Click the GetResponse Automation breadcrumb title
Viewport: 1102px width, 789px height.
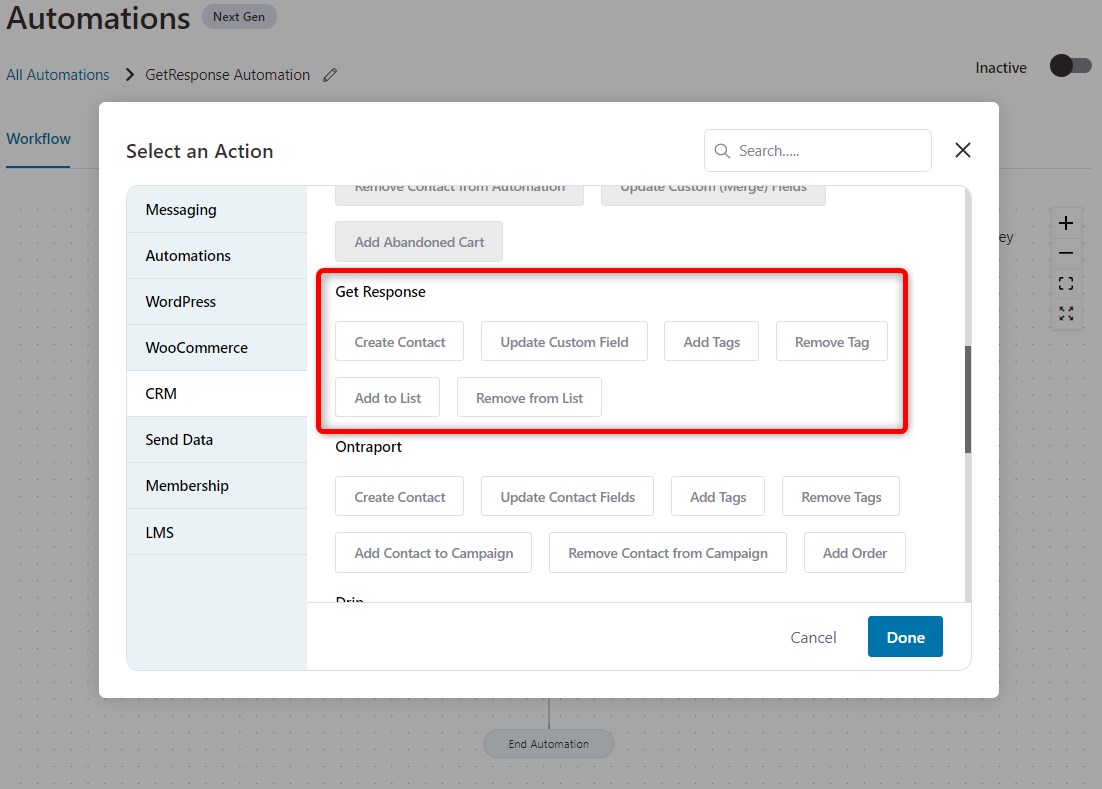(x=227, y=74)
